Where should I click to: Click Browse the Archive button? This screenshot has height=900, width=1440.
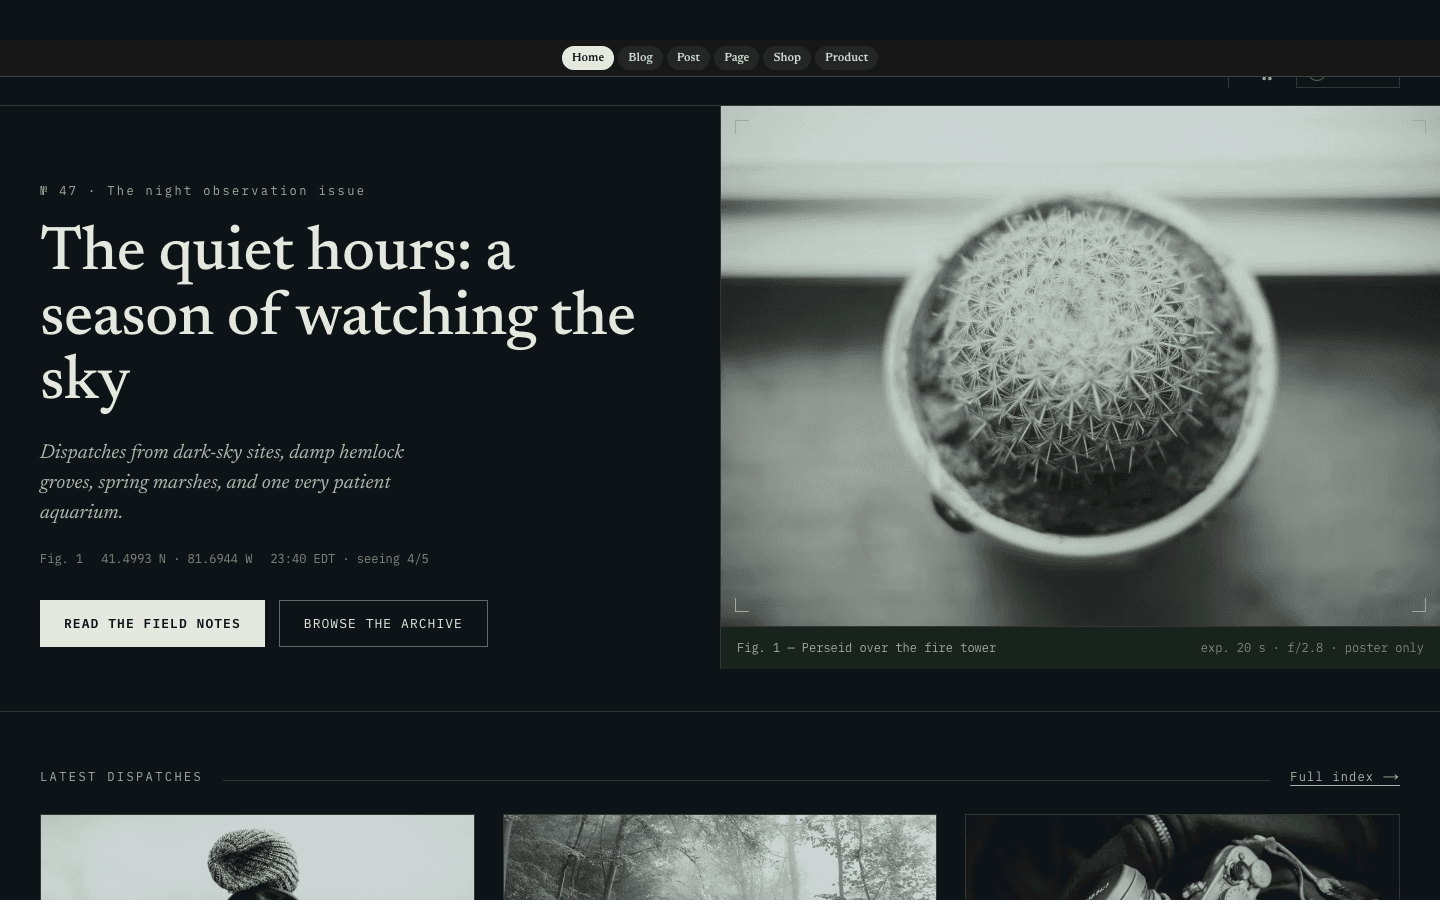[x=383, y=623]
